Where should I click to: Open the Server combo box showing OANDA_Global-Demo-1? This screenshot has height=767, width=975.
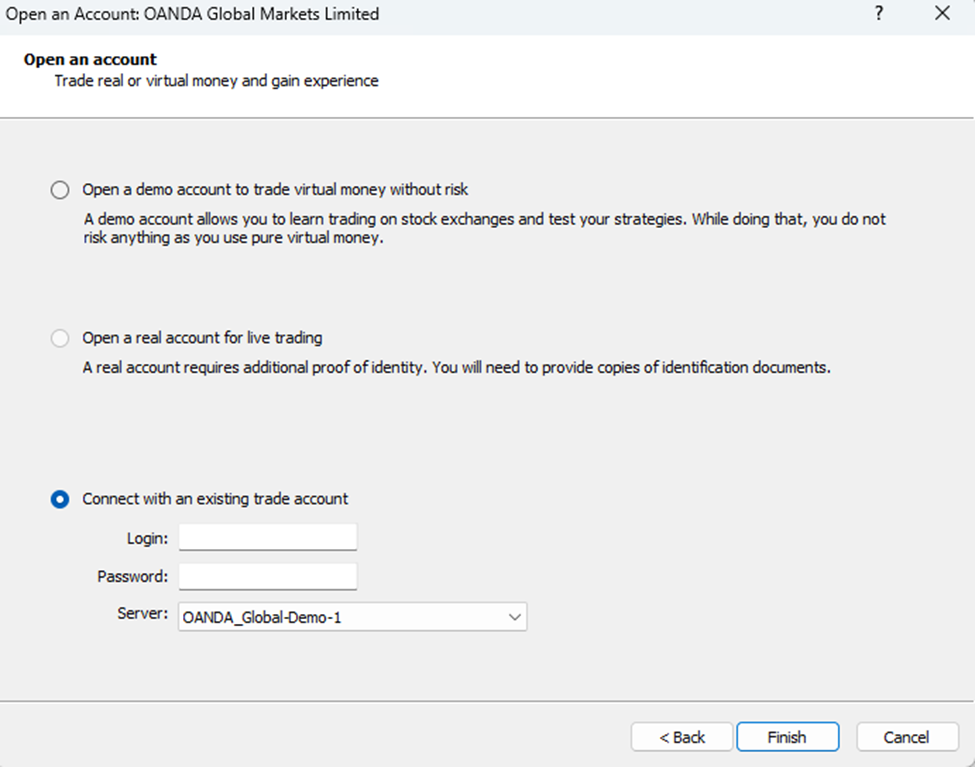340,617
